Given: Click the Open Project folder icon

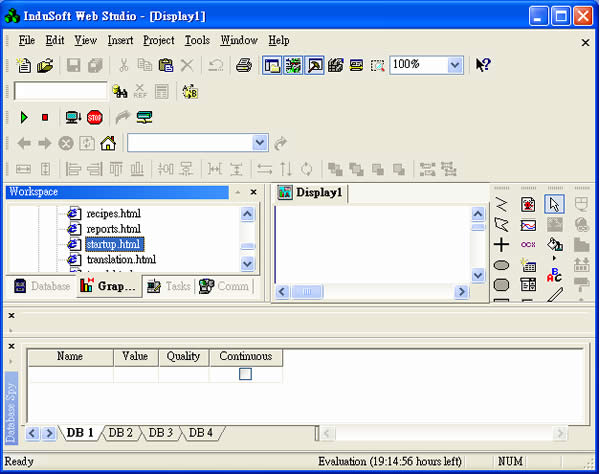Looking at the screenshot, I should click(45, 65).
